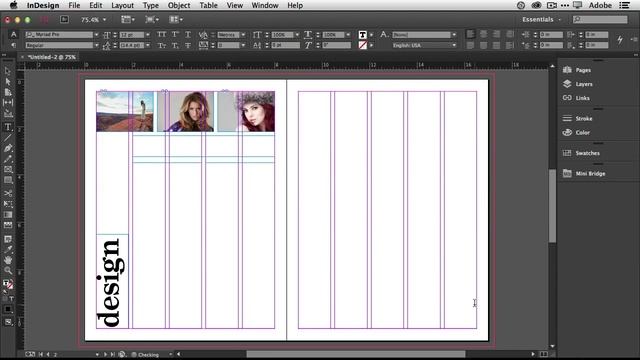Open the font style Regular dropdown
640x360 pixels.
tap(96, 45)
